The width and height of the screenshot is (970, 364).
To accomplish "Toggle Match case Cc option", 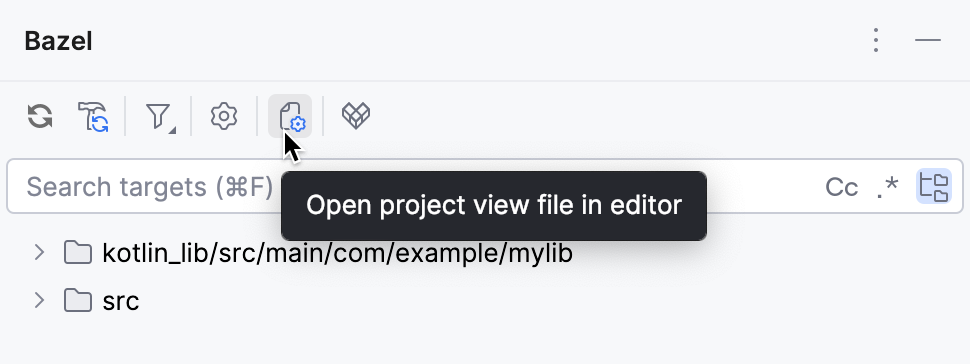I will [841, 187].
